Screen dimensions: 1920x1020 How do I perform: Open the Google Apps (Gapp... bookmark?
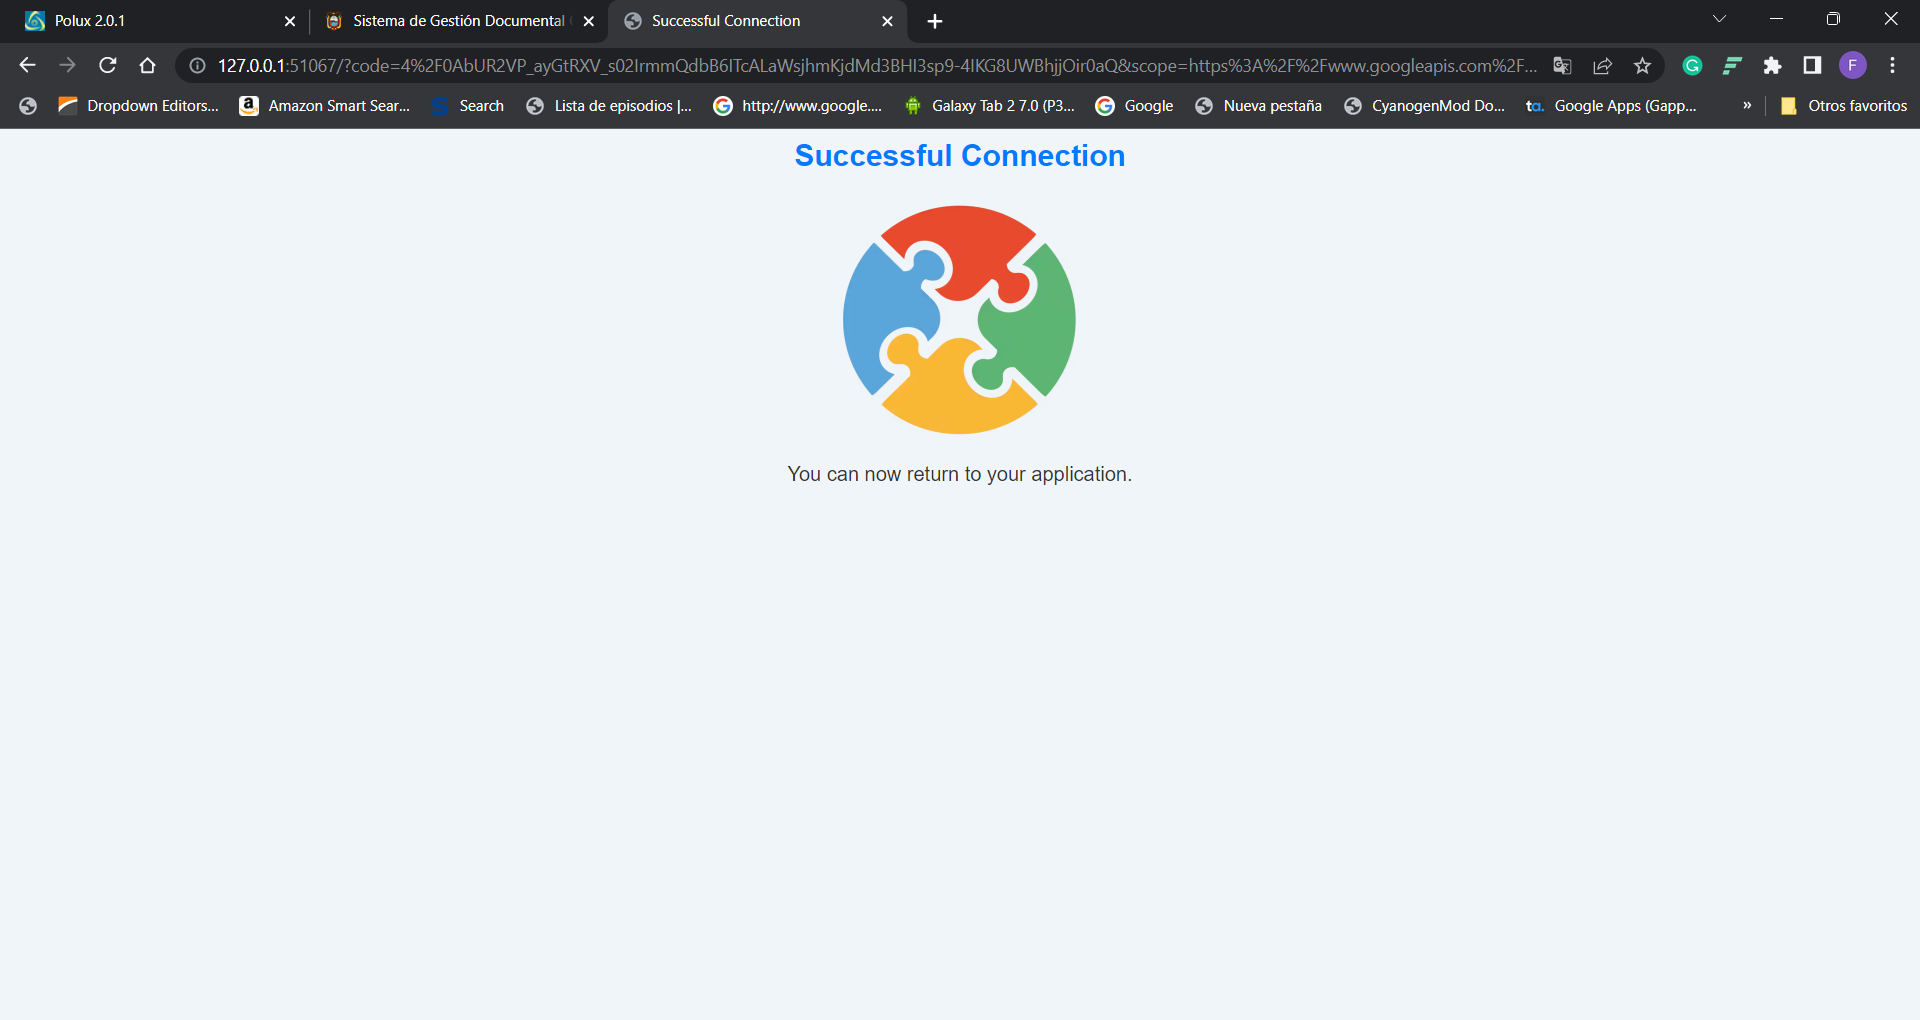[x=1611, y=106]
